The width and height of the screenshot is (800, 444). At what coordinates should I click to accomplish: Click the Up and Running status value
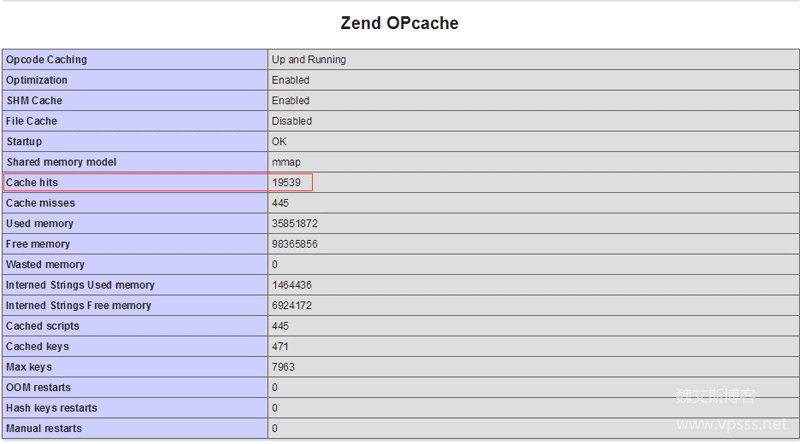point(308,60)
